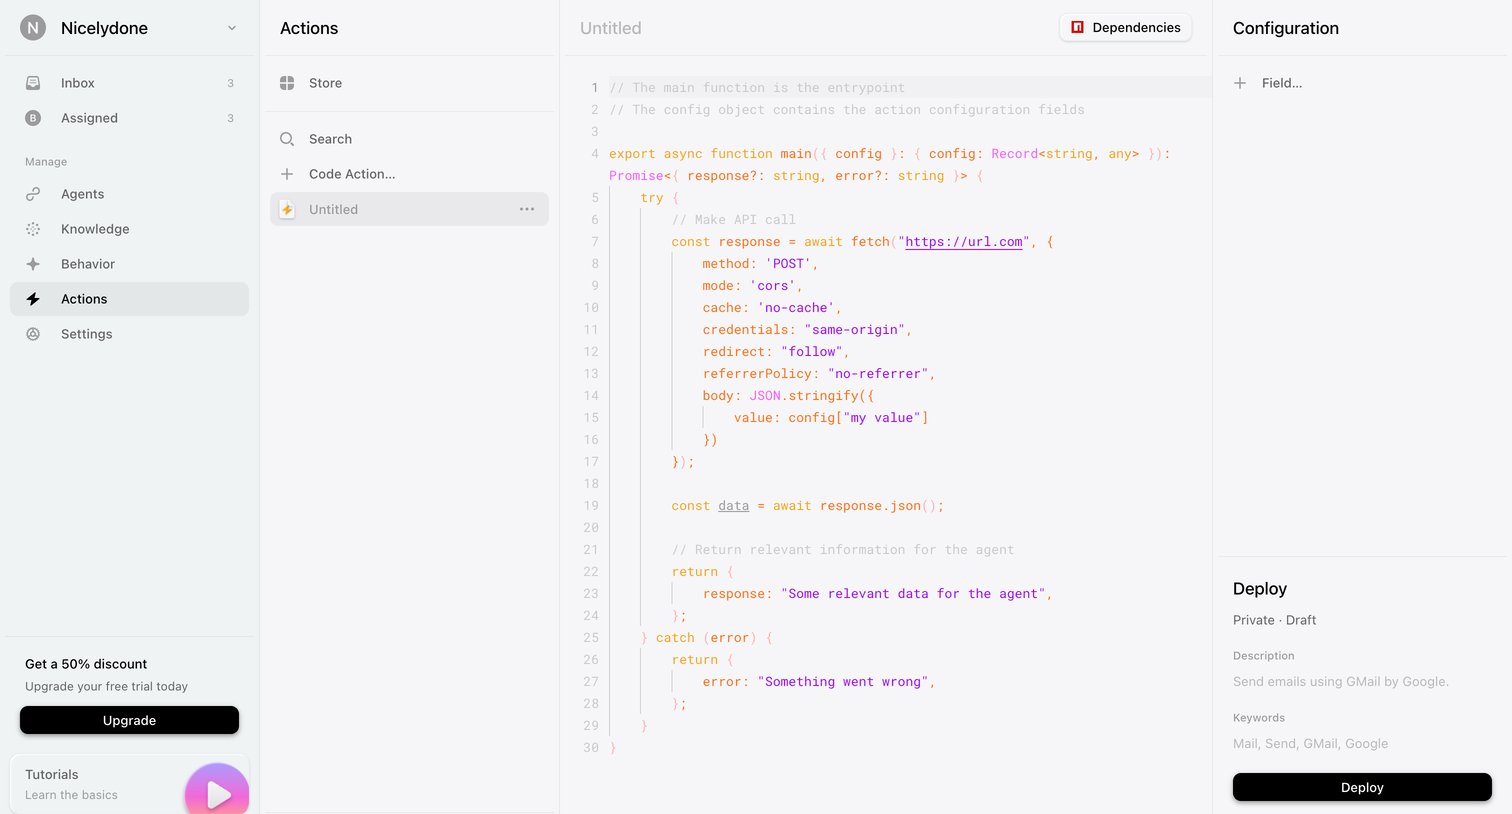The image size is (1512, 814).
Task: Click the plus icon next to Field
Action: [1240, 83]
